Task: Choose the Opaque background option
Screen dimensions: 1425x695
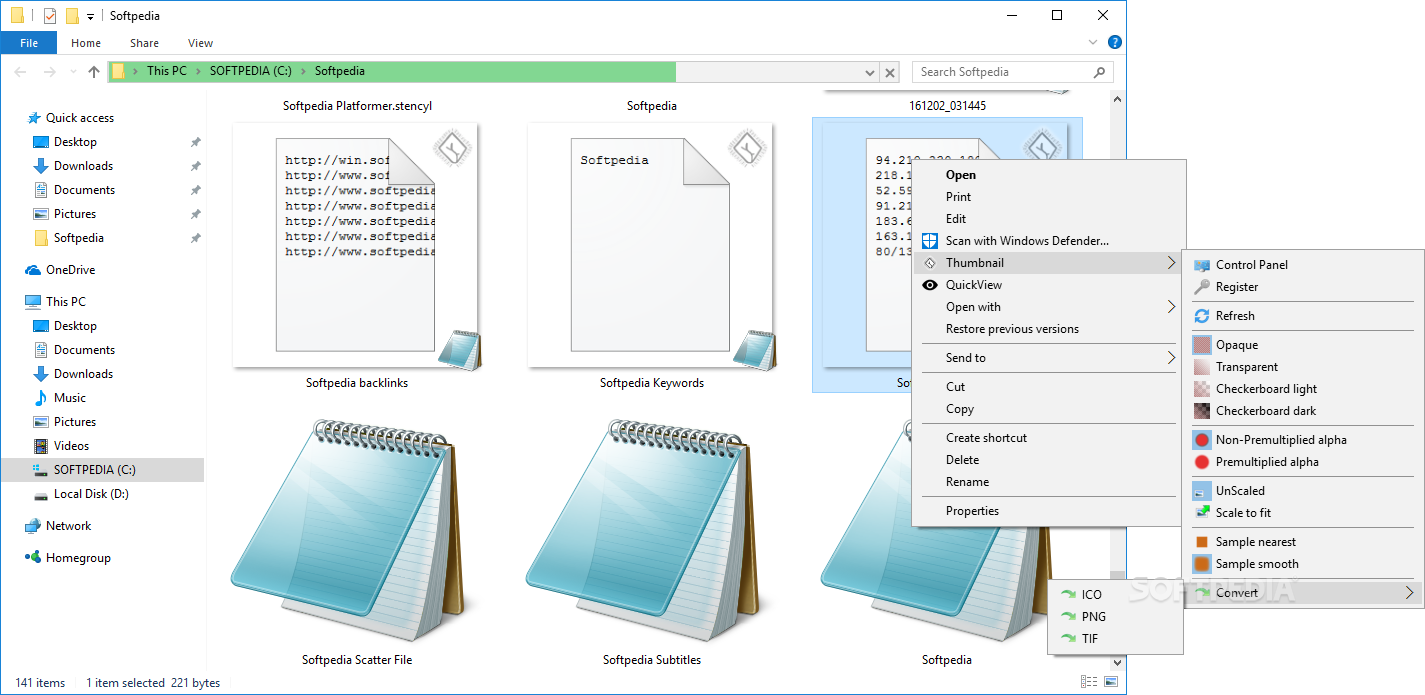Action: [1303, 345]
